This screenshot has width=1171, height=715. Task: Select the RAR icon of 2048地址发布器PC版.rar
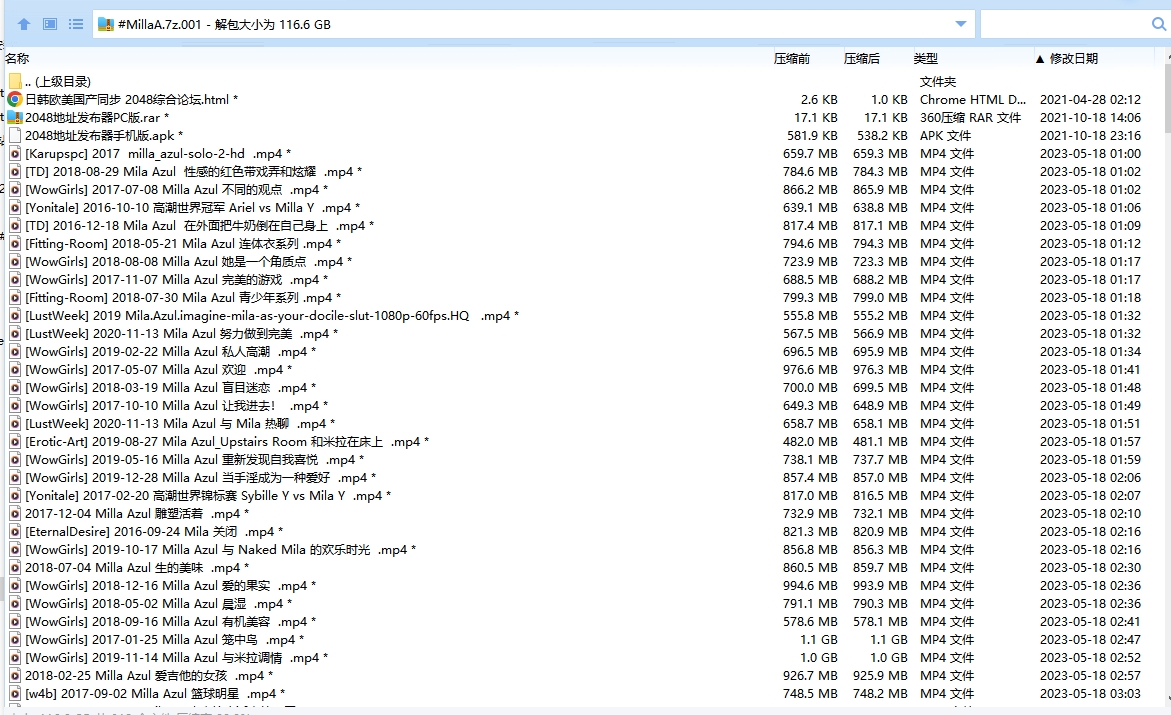point(15,117)
